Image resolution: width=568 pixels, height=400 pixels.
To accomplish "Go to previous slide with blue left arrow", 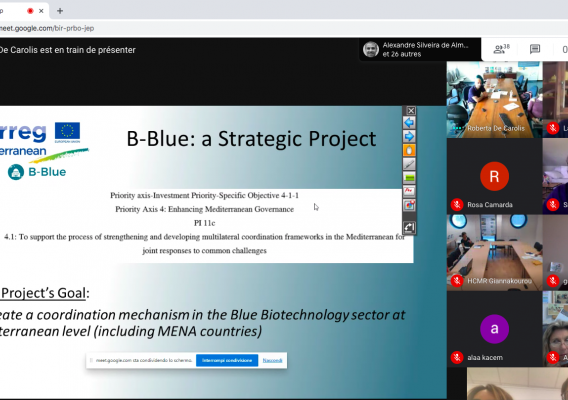I will tap(409, 122).
